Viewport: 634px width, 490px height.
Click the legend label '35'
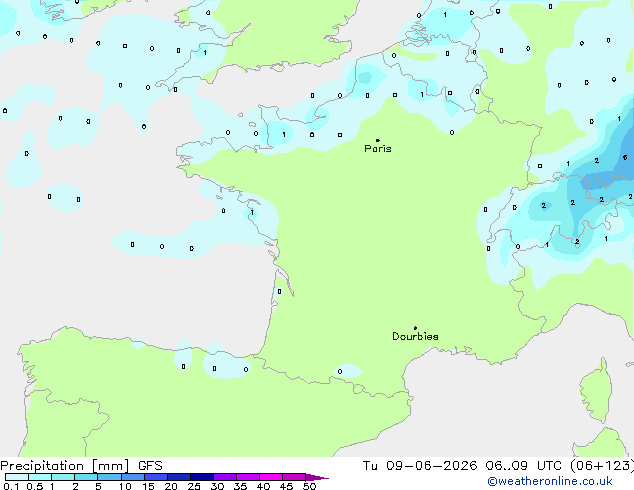point(240,486)
